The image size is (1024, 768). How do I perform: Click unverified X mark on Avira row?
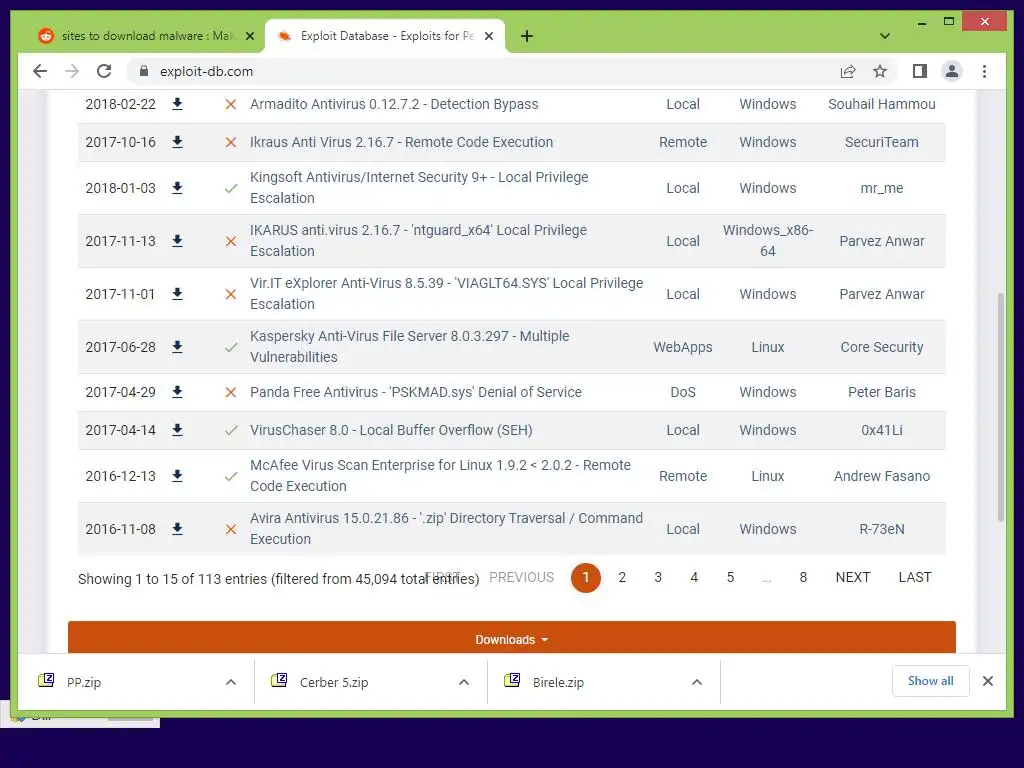click(231, 529)
